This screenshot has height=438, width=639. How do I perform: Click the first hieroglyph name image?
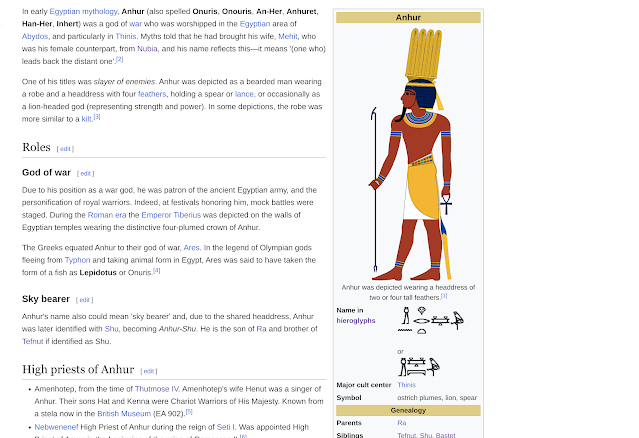[431, 320]
